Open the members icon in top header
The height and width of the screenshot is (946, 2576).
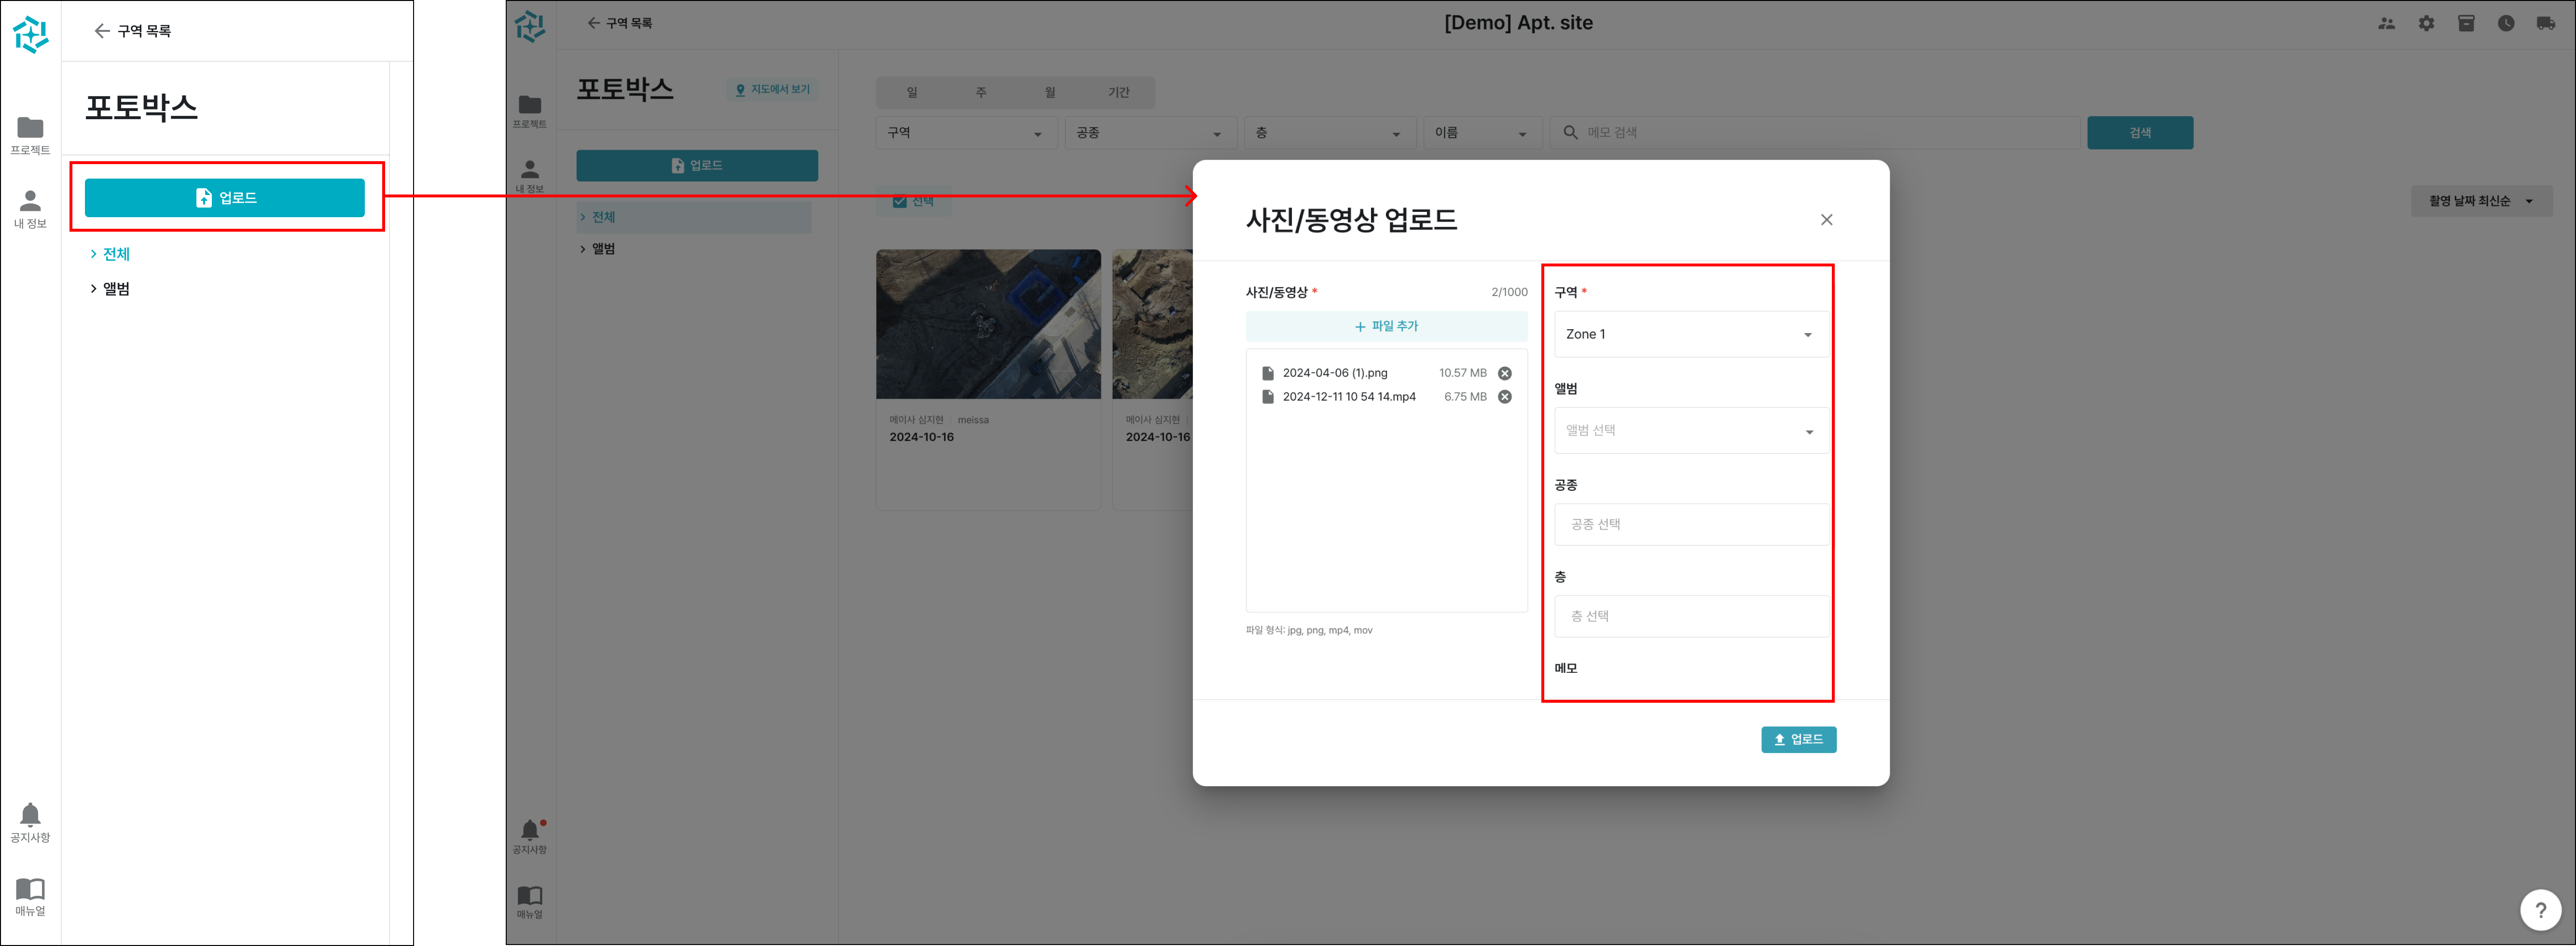coord(2386,23)
